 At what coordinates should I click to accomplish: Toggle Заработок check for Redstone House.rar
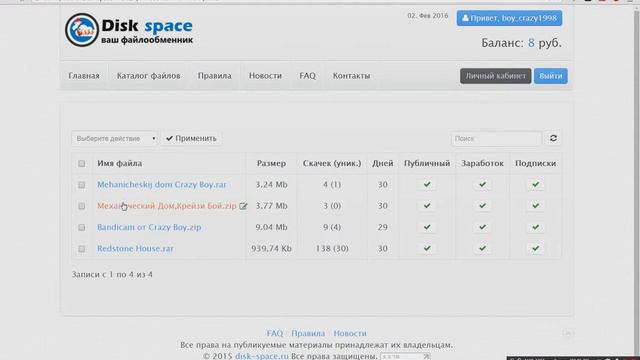(482, 248)
